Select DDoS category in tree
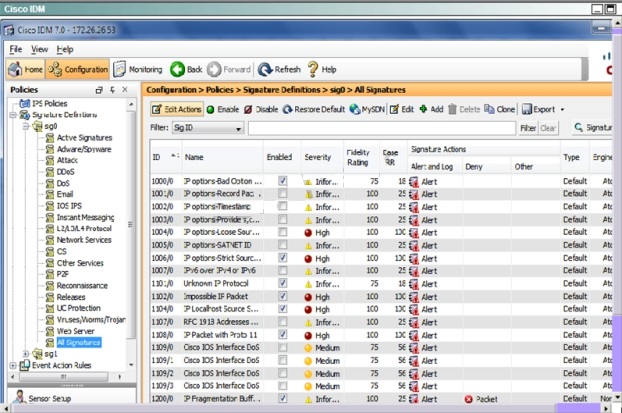 click(65, 172)
